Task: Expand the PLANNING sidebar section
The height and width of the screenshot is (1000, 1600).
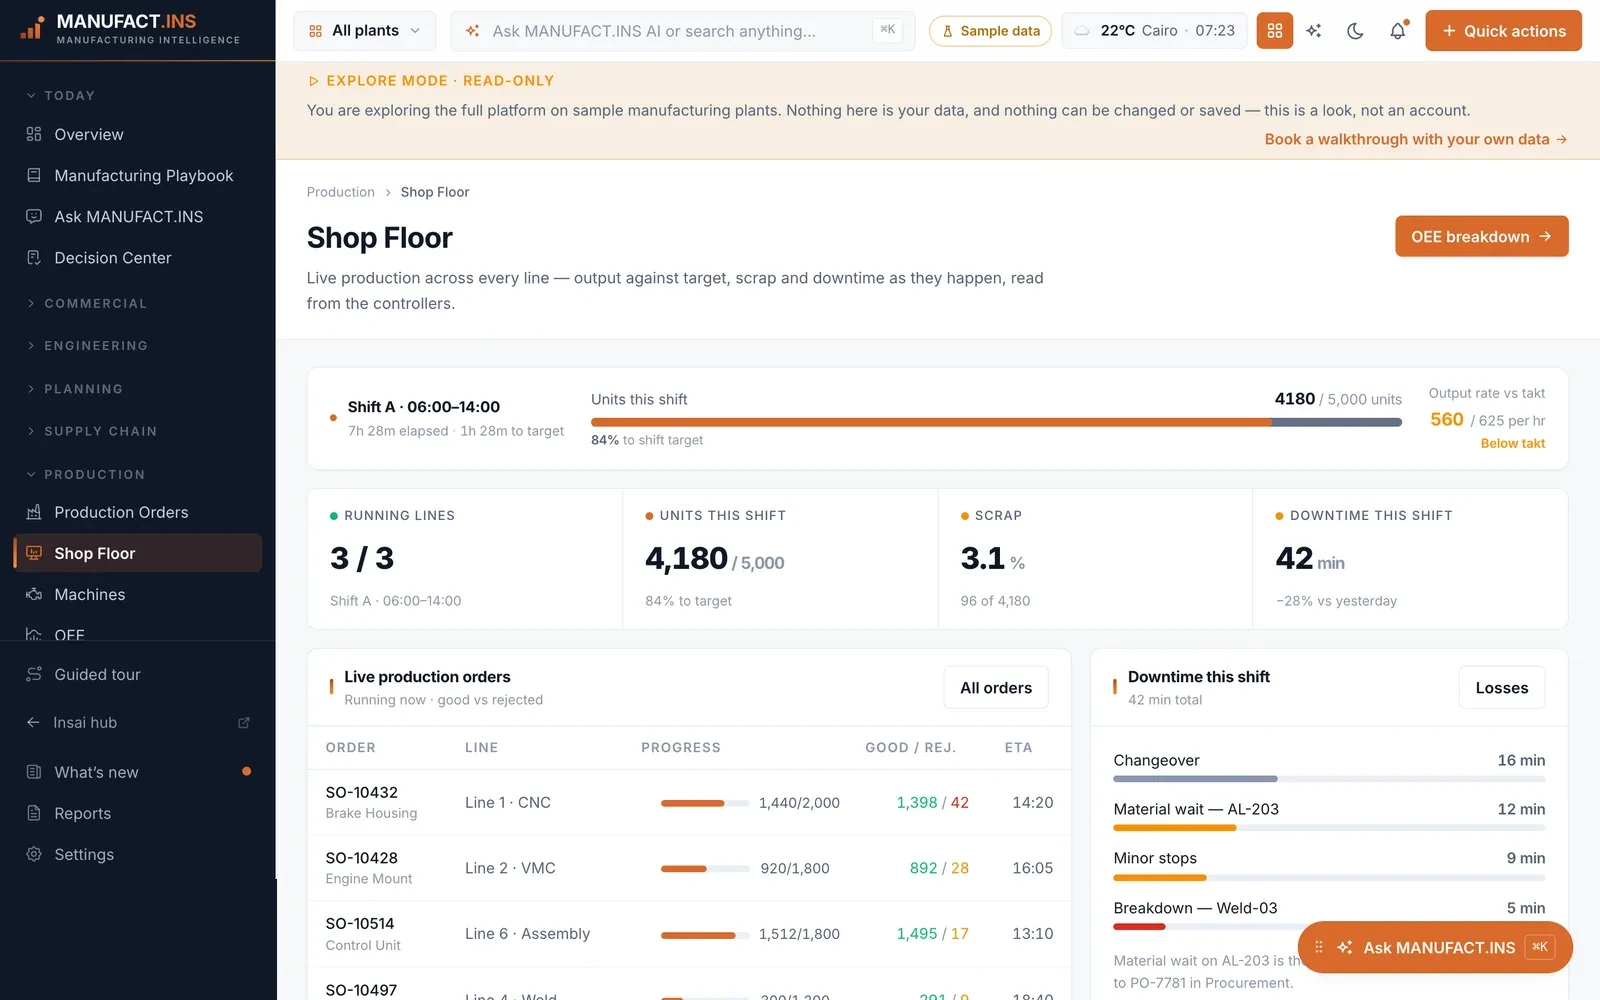Action: pyautogui.click(x=75, y=389)
